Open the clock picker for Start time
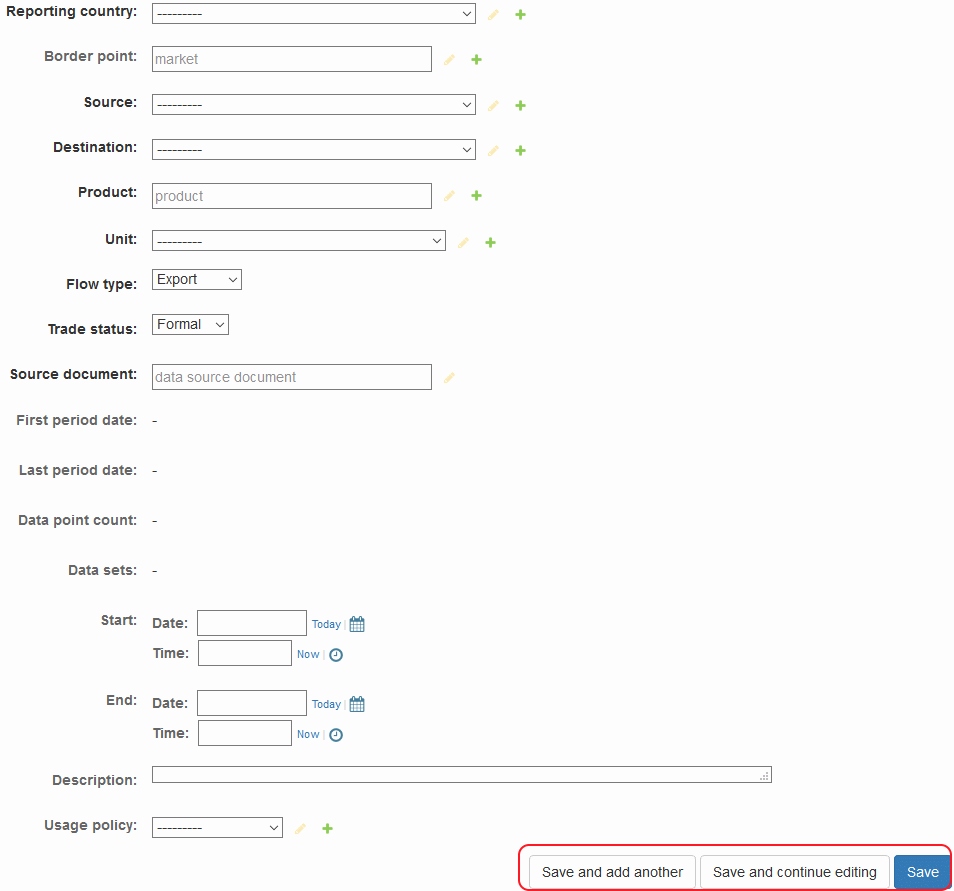The height and width of the screenshot is (891, 954). click(336, 655)
